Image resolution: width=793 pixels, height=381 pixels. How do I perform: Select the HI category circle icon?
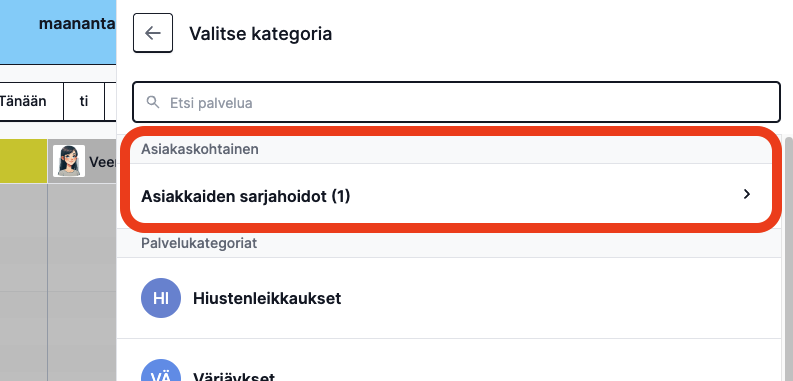pyautogui.click(x=161, y=298)
